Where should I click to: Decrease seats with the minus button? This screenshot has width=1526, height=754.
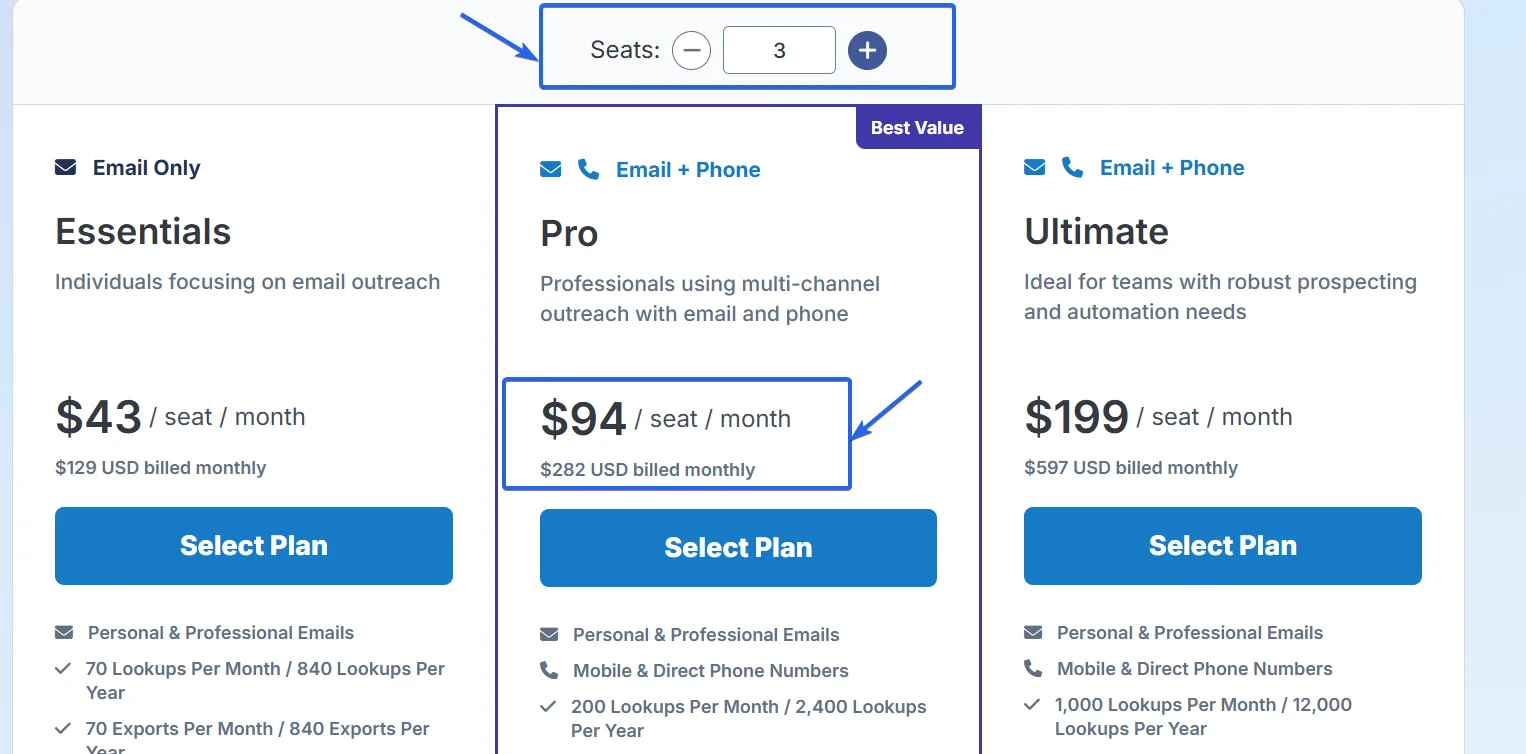click(691, 50)
